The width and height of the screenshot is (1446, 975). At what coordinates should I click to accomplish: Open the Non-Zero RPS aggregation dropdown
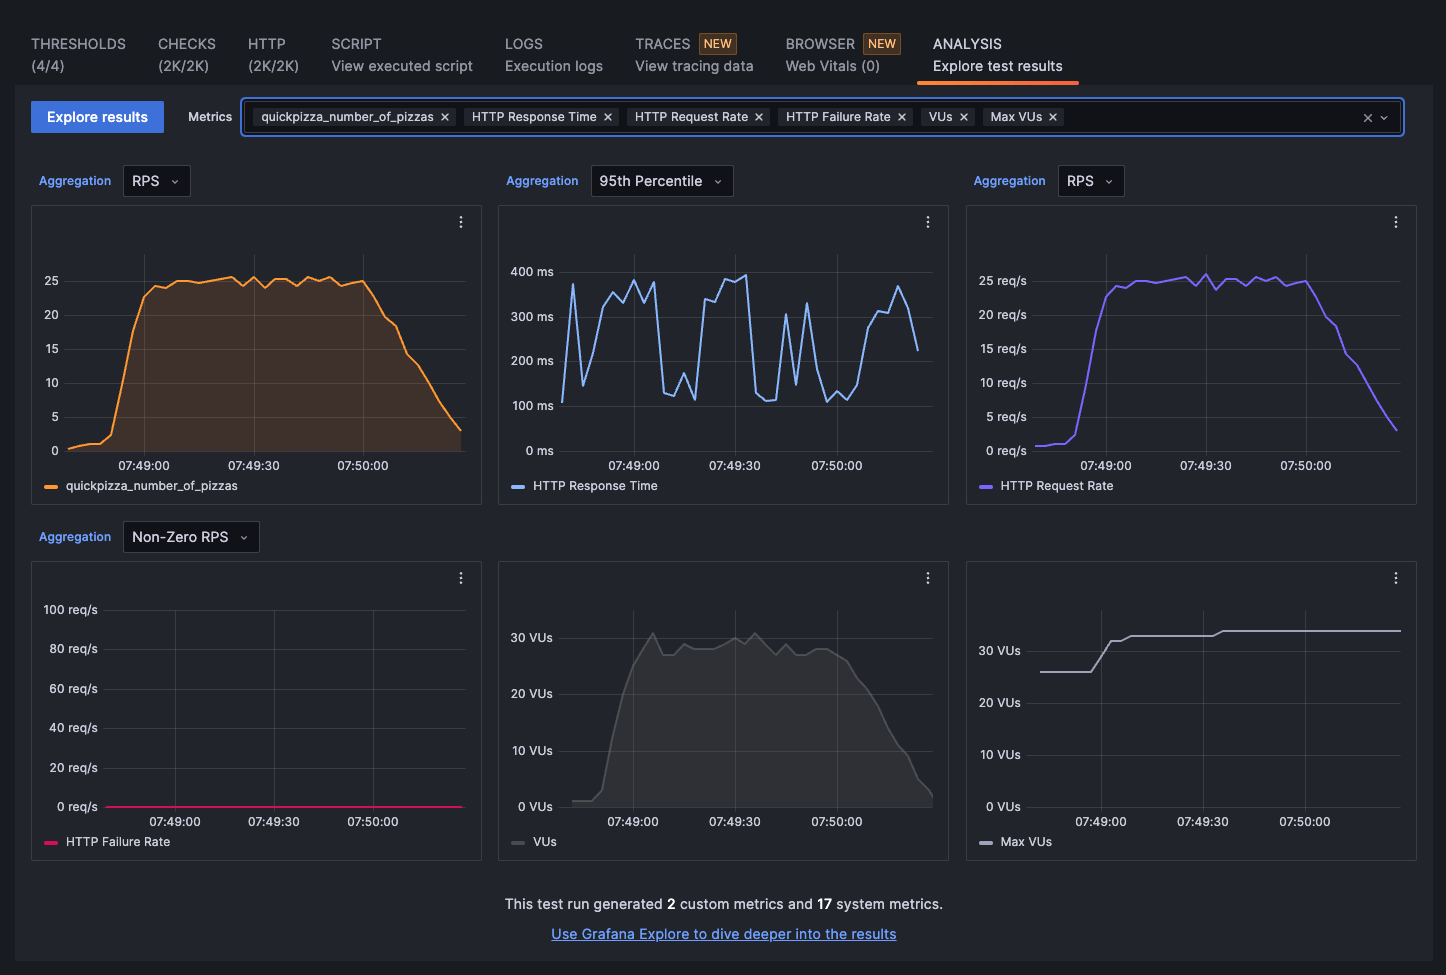click(191, 536)
